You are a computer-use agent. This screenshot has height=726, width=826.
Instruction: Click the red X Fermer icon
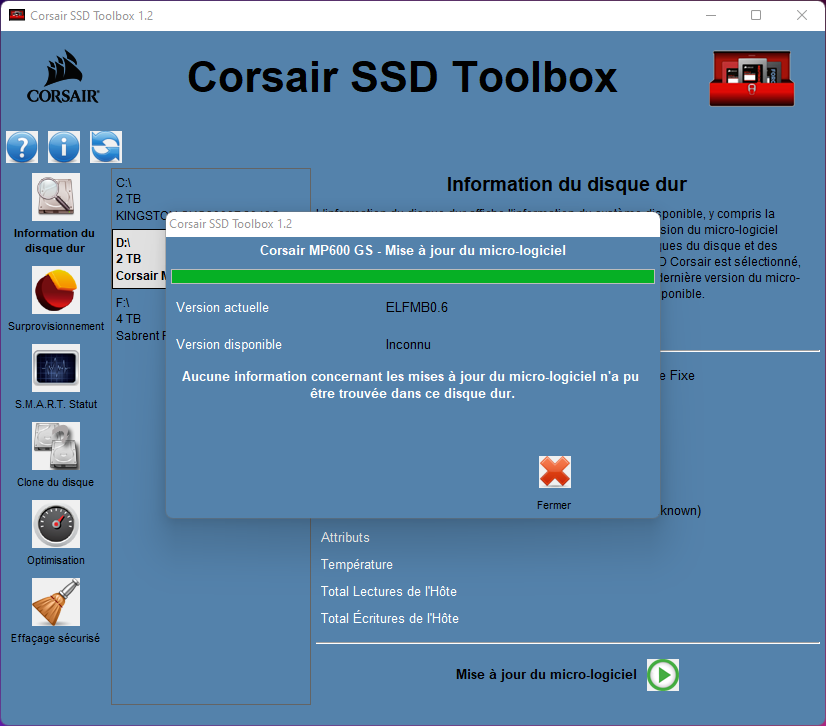[x=555, y=472]
